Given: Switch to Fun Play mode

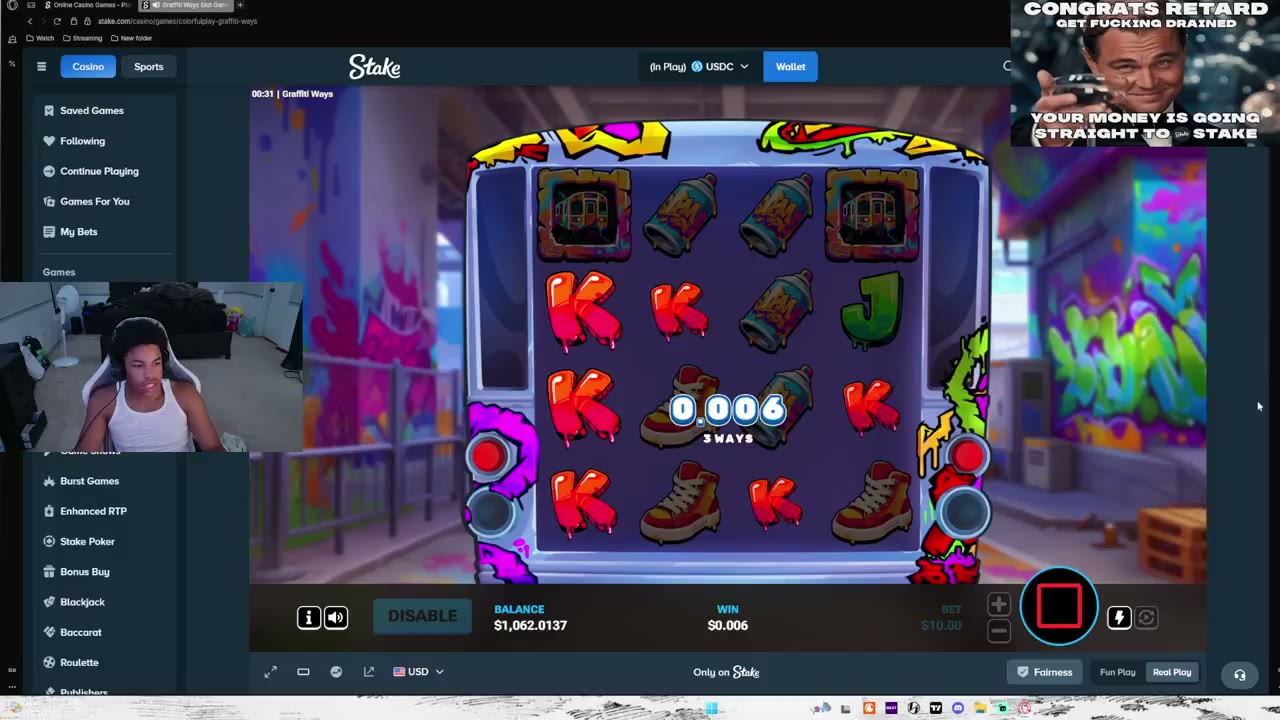Looking at the screenshot, I should 1117,672.
